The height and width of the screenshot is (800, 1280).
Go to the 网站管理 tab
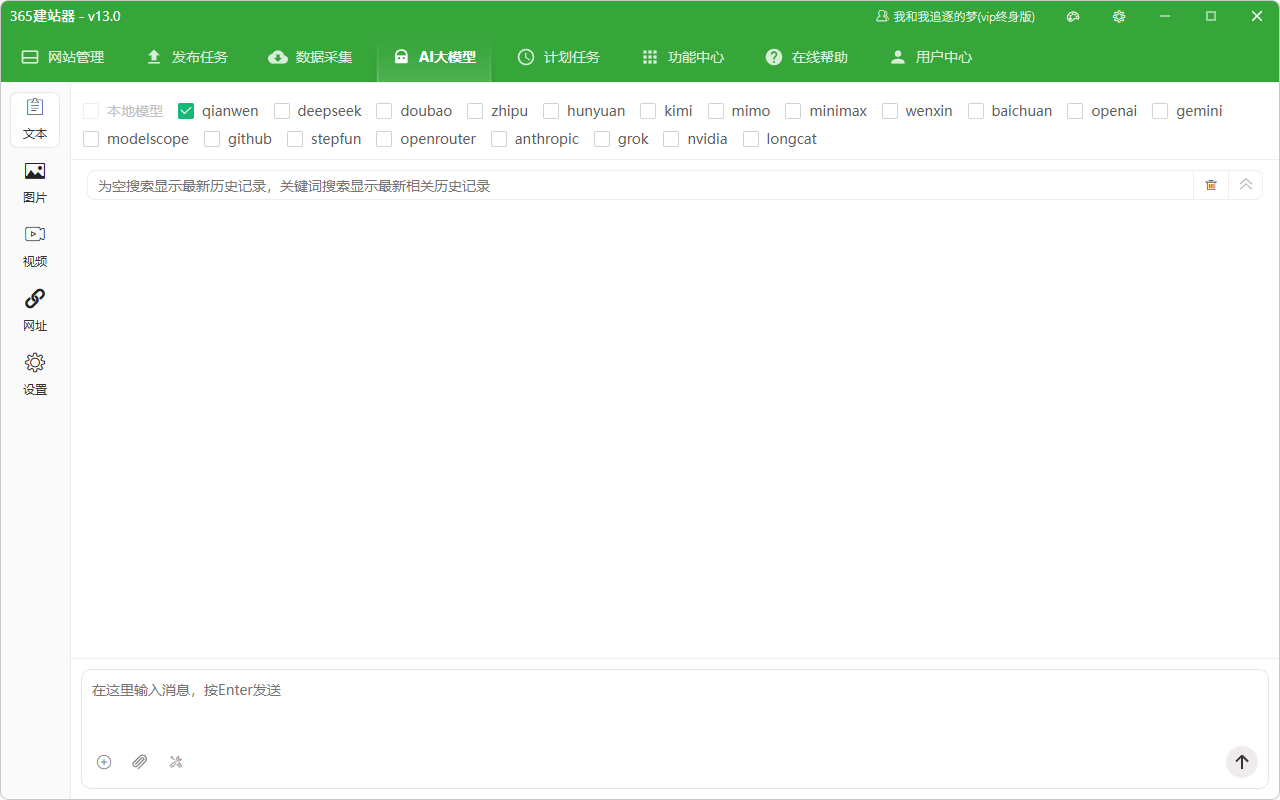[63, 57]
